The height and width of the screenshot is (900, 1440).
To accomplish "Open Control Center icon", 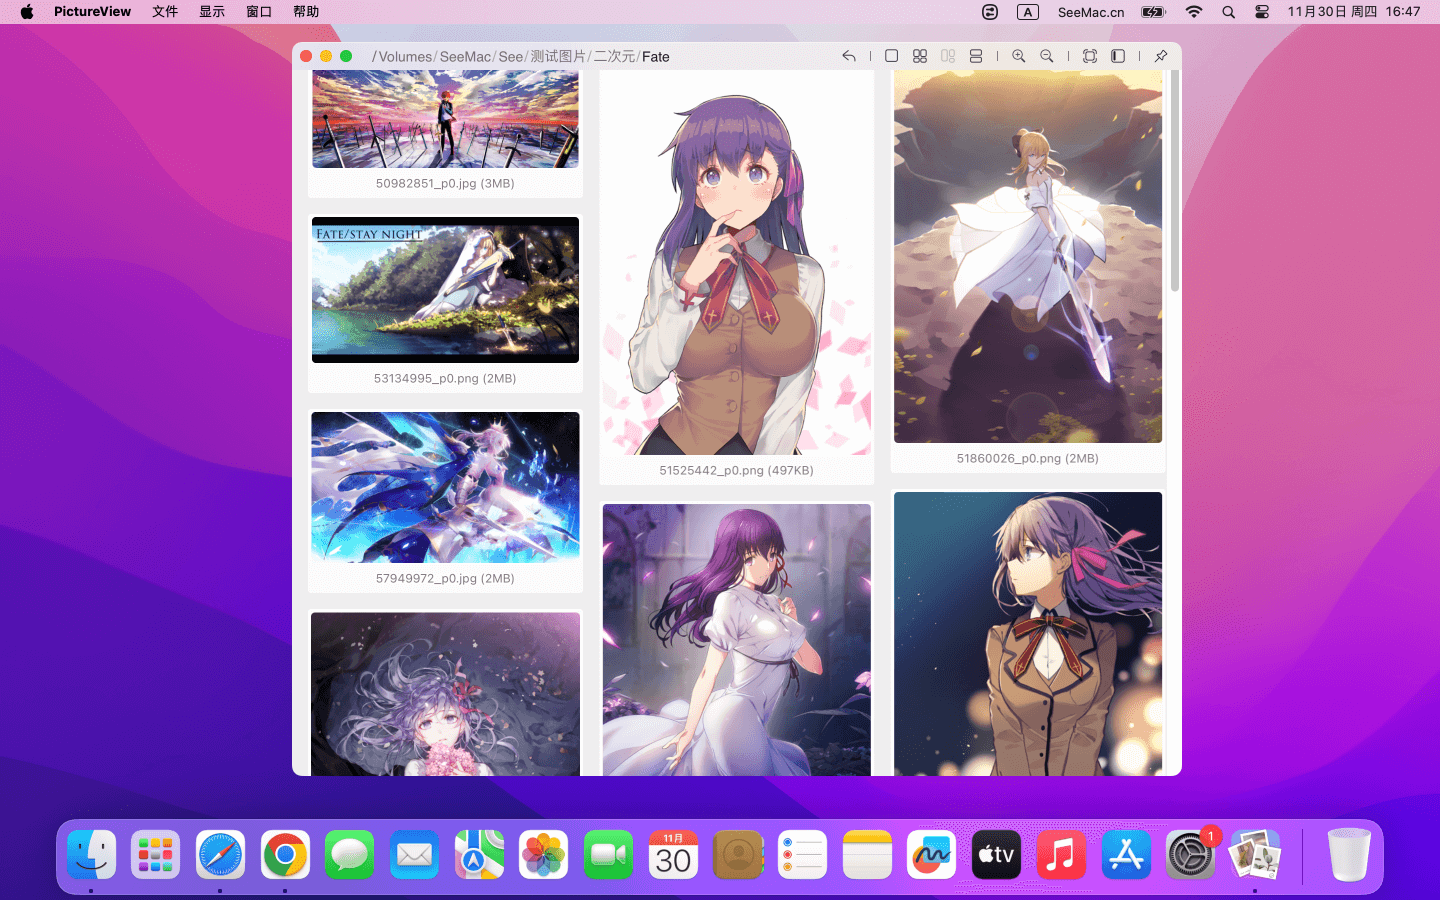I will click(1262, 12).
